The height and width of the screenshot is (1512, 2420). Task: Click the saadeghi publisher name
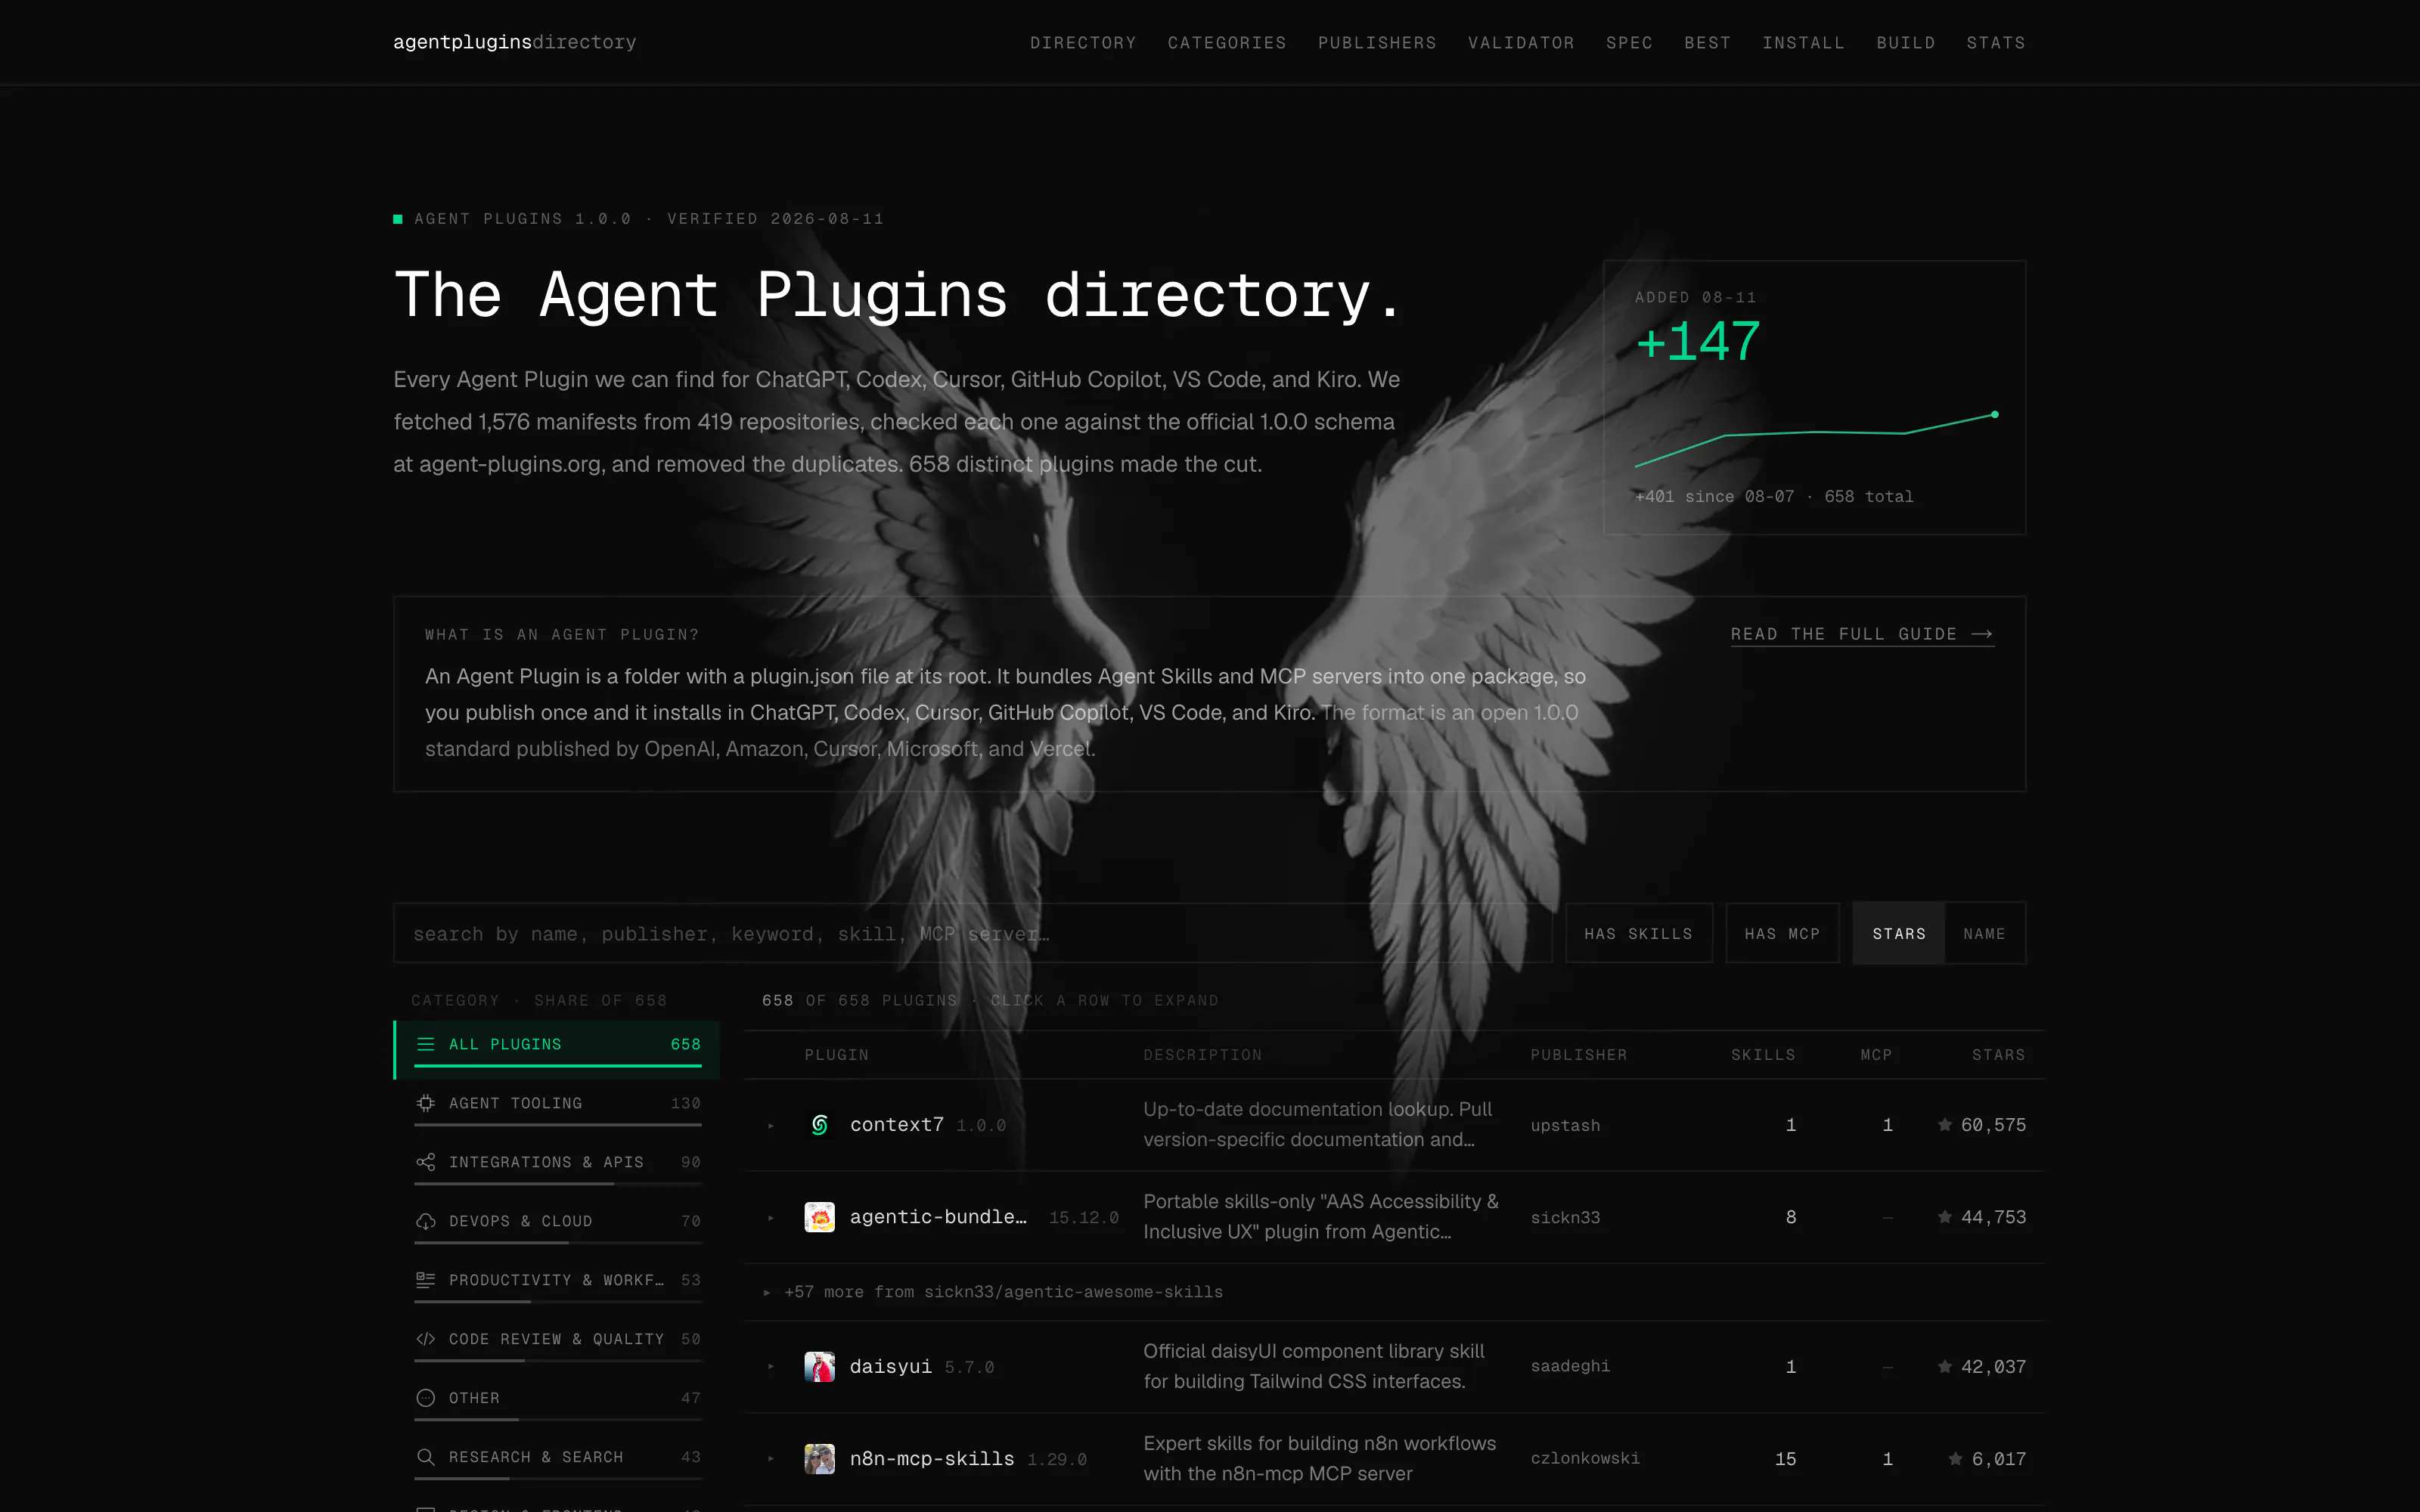1570,1366
